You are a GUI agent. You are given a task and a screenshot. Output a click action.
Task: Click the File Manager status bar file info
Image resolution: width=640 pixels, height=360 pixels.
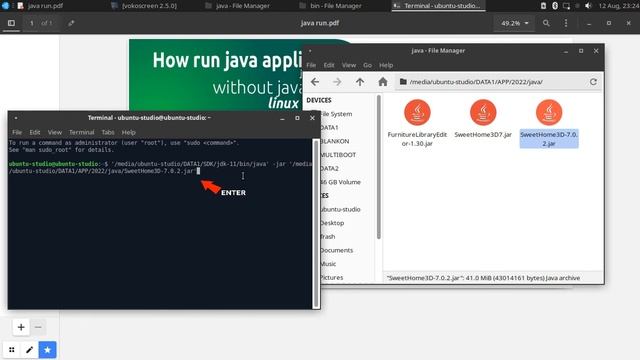483,278
